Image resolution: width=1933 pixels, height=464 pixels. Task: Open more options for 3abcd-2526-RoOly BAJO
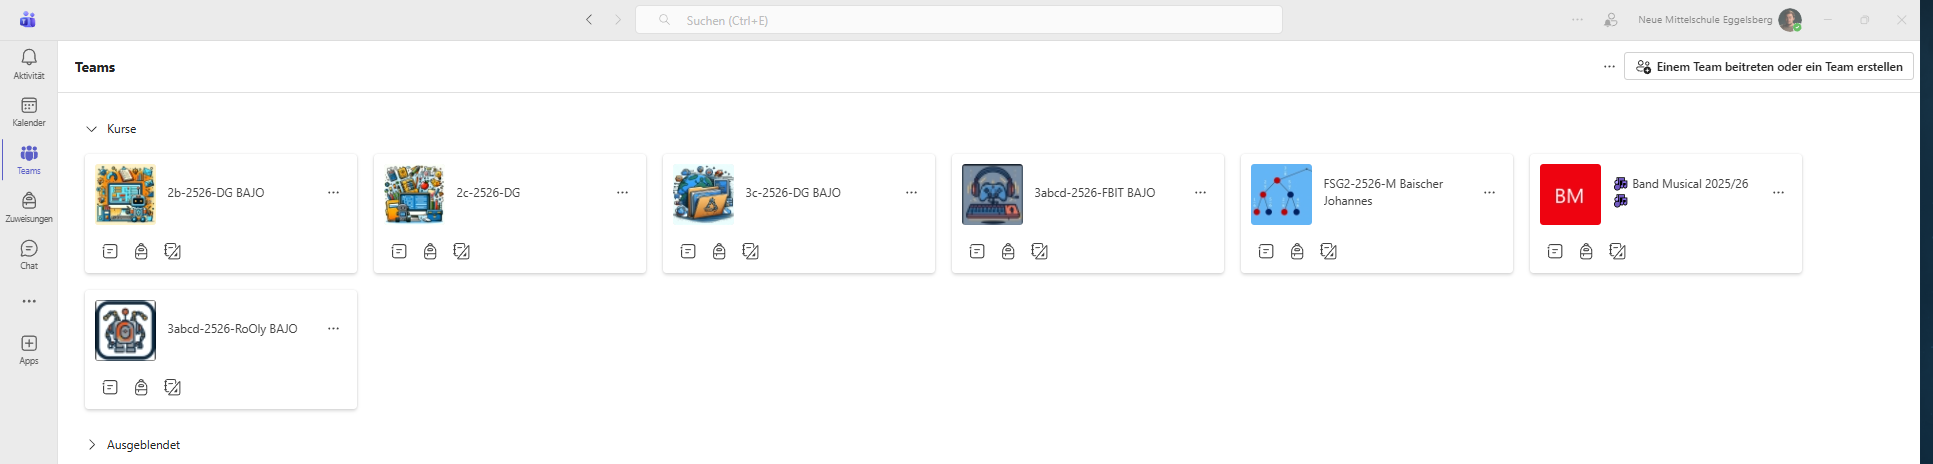(333, 328)
